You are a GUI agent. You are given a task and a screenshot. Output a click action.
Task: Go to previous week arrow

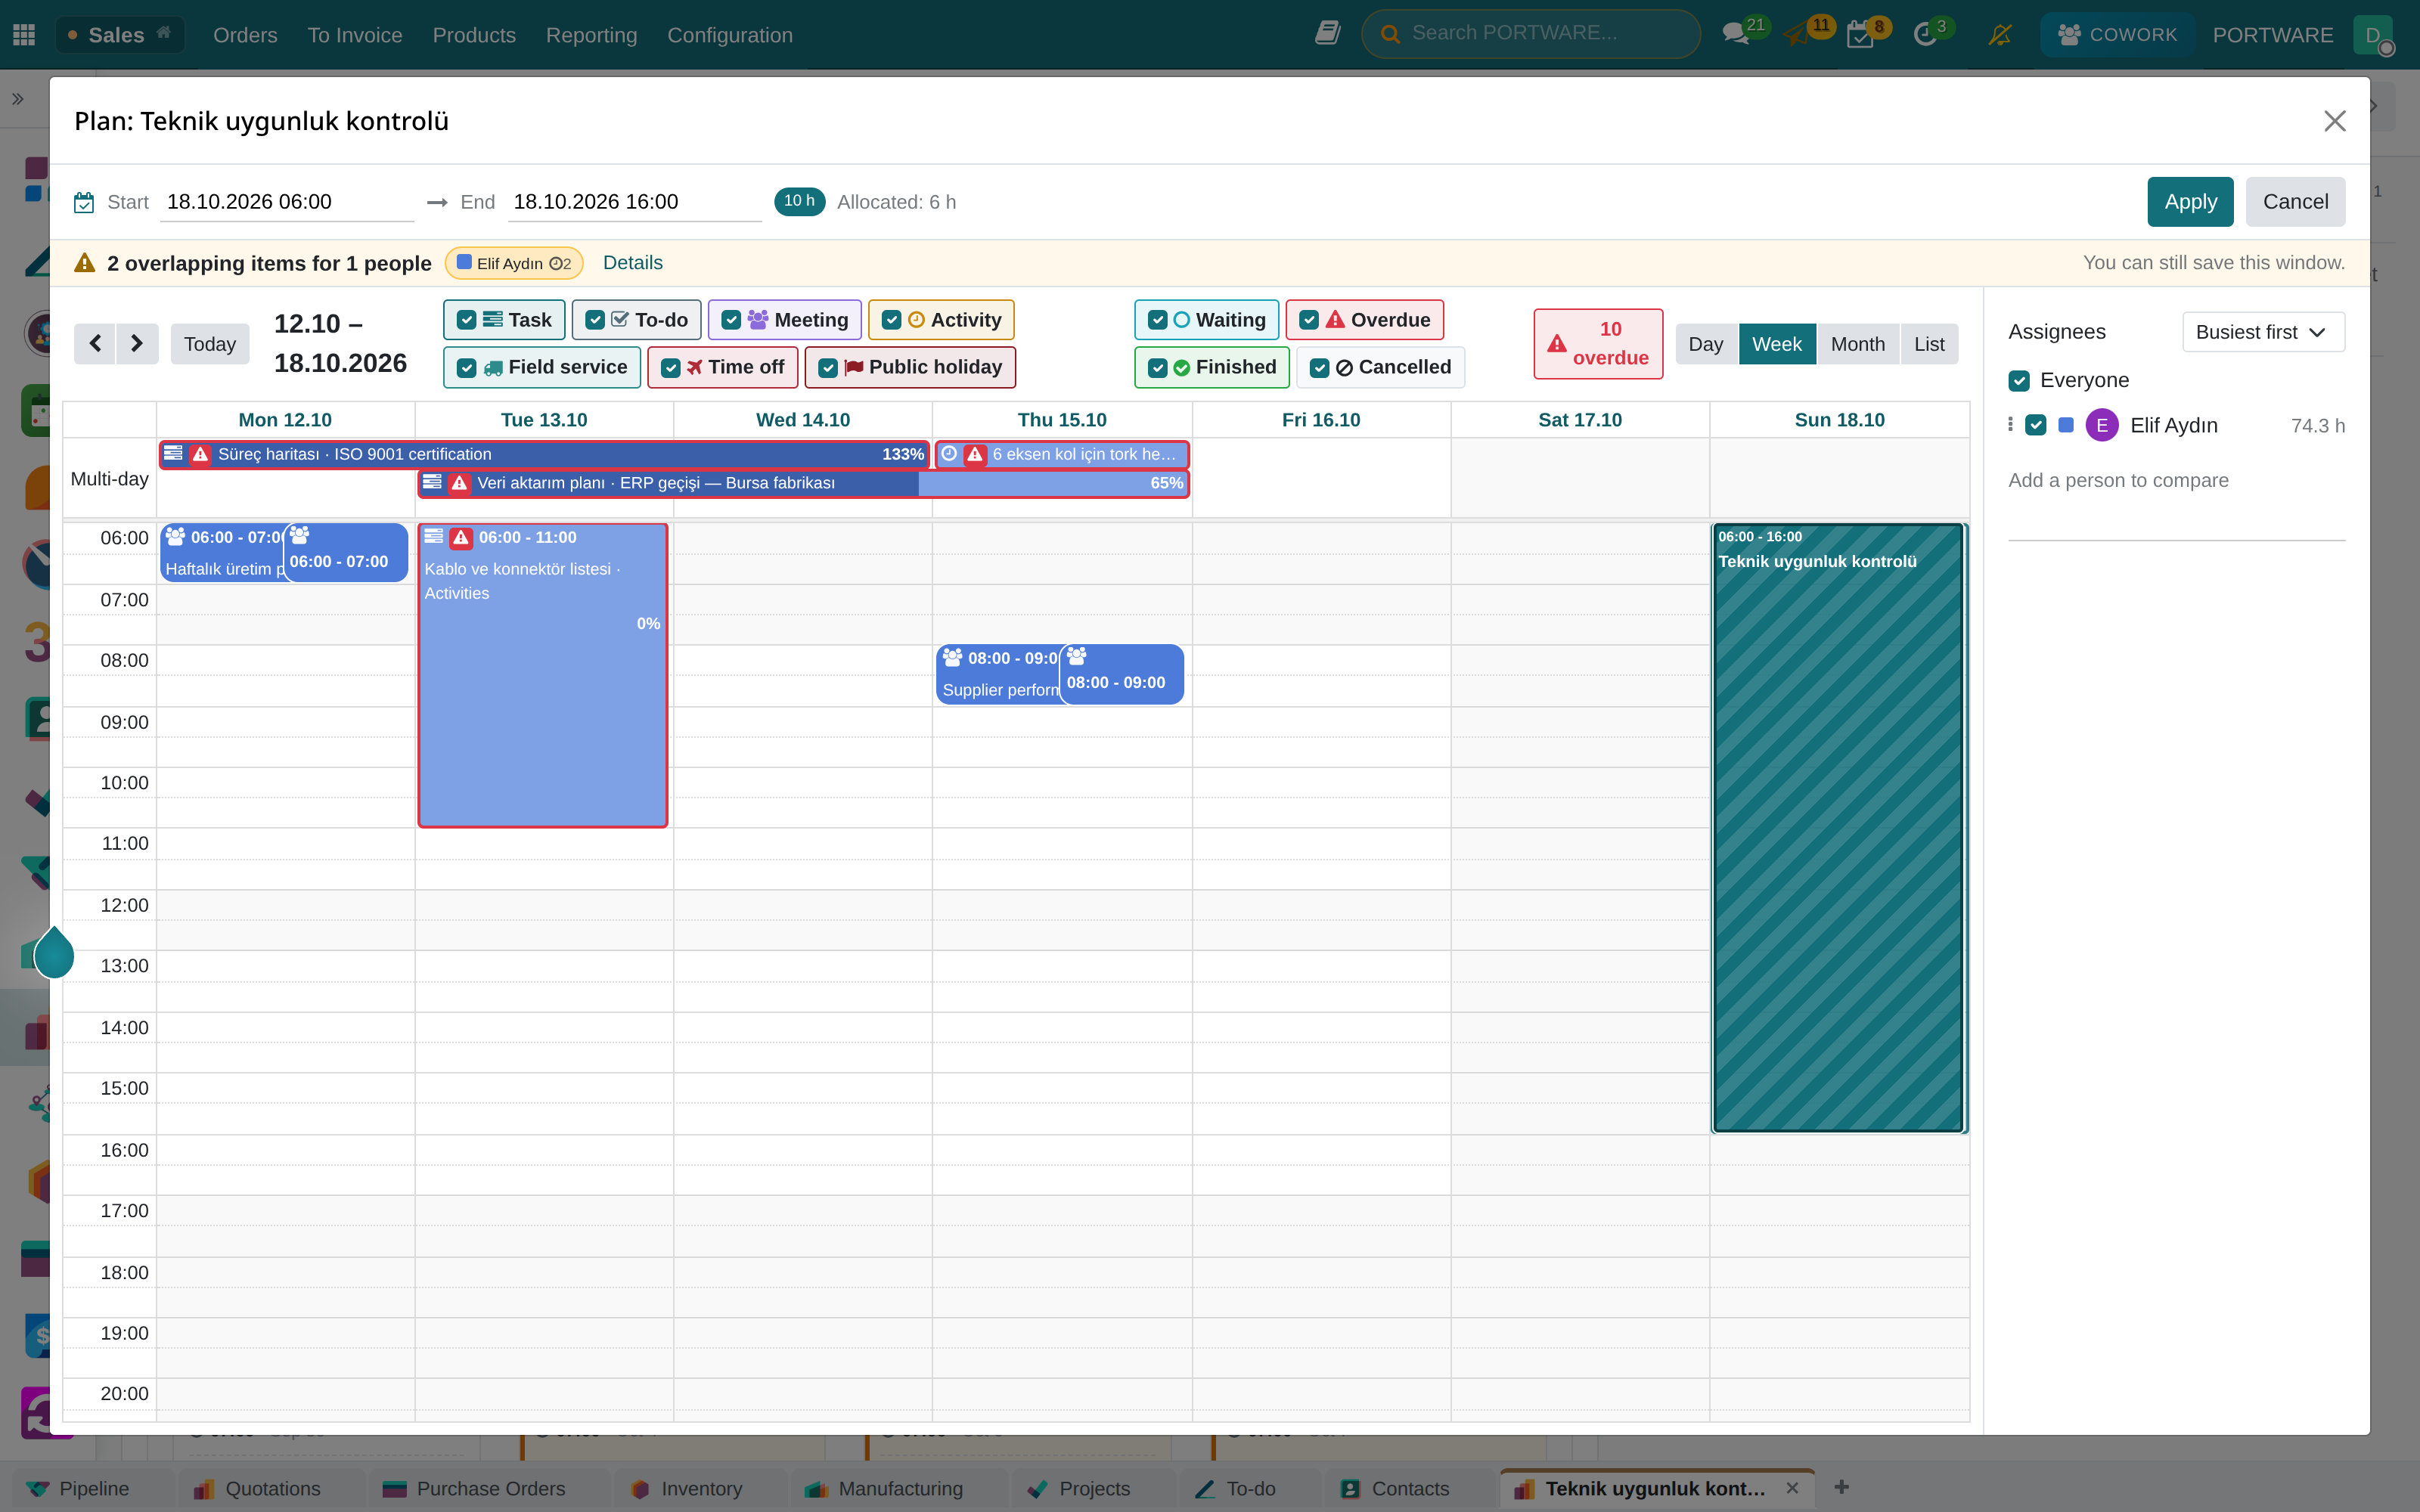tap(95, 344)
